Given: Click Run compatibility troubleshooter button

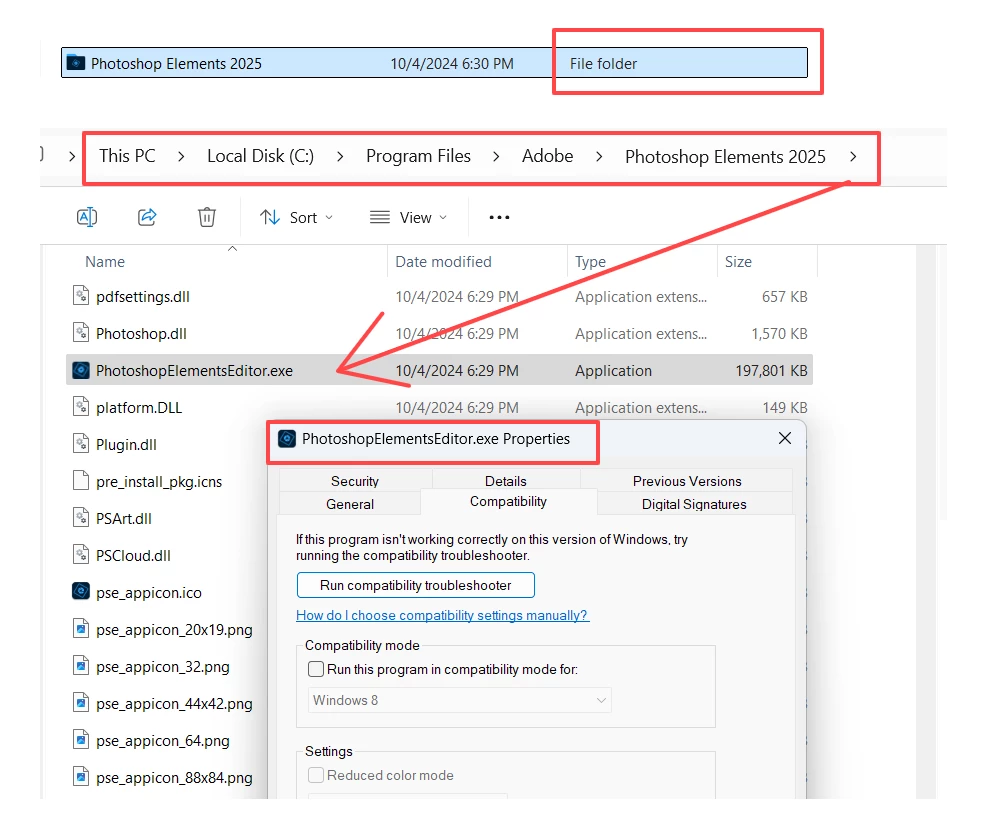Looking at the screenshot, I should point(415,585).
